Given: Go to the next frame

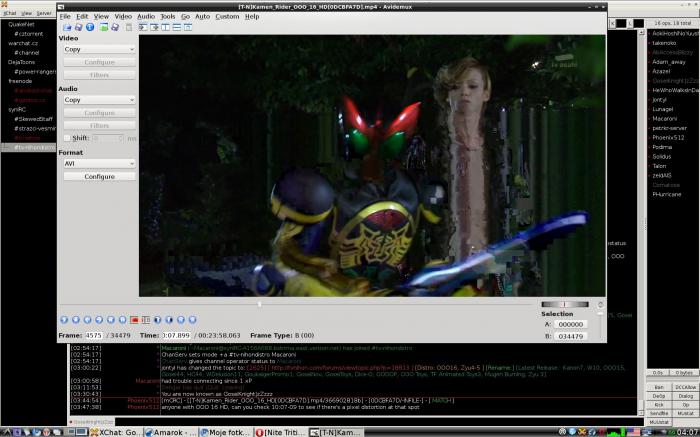Looking at the screenshot, I should [99, 320].
